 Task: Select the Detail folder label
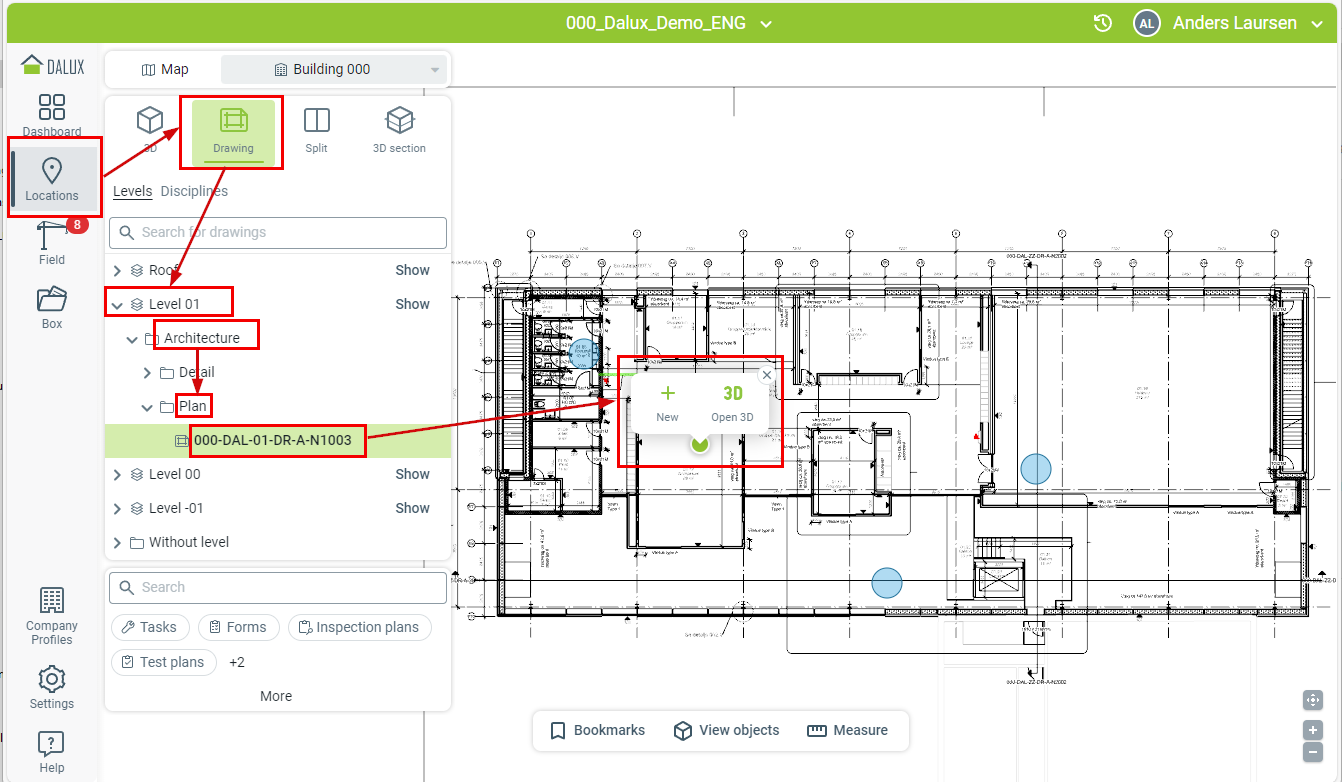[197, 372]
